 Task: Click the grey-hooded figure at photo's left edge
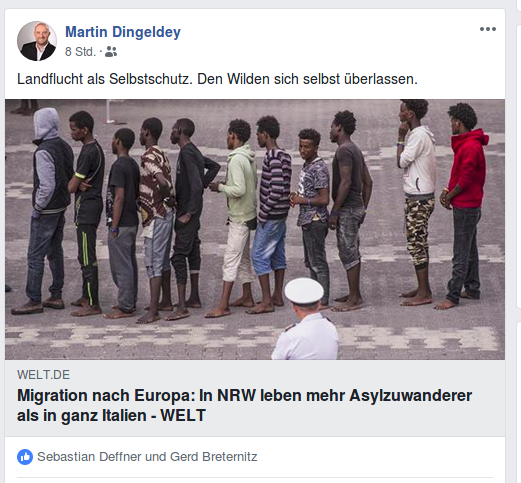[48, 210]
